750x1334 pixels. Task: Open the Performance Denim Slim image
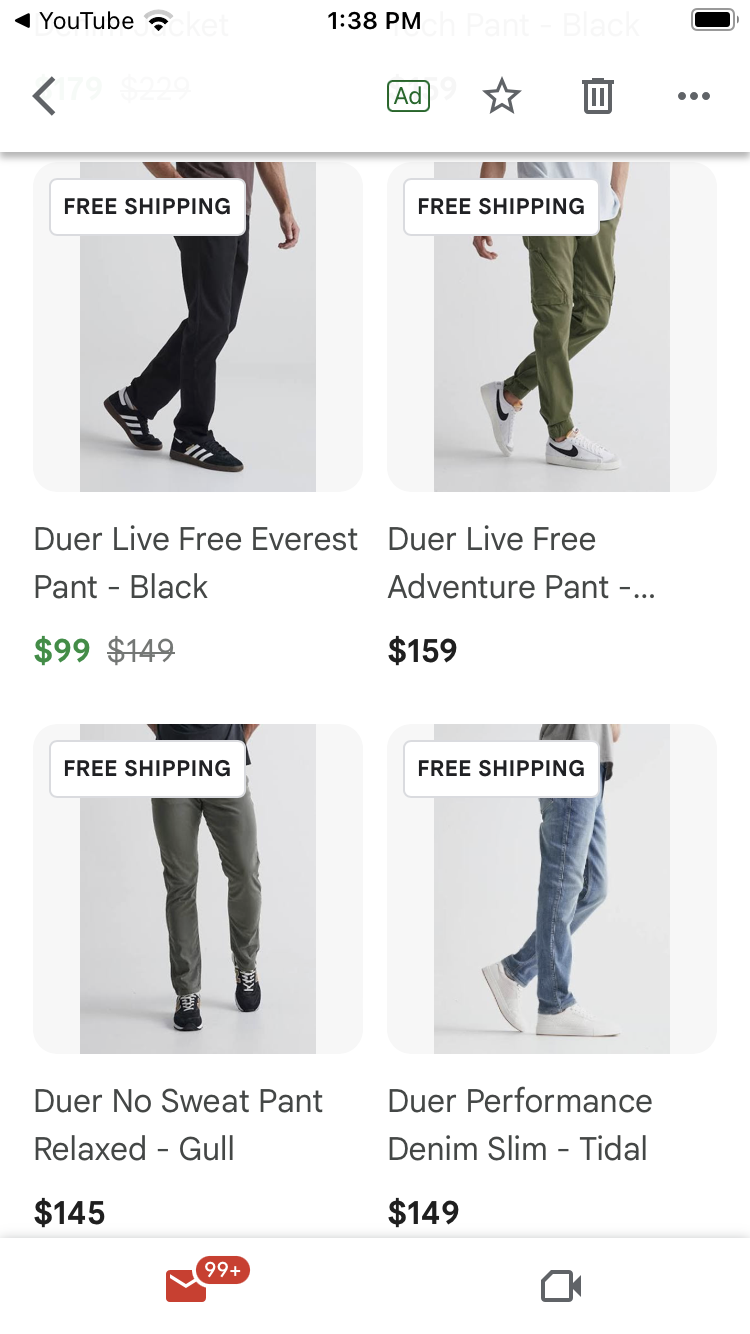pos(552,889)
